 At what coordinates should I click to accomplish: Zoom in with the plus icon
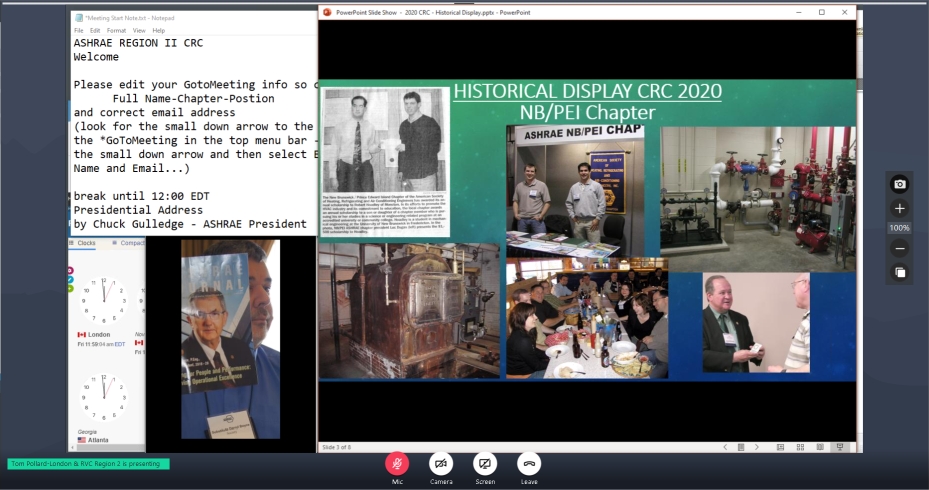pyautogui.click(x=899, y=209)
